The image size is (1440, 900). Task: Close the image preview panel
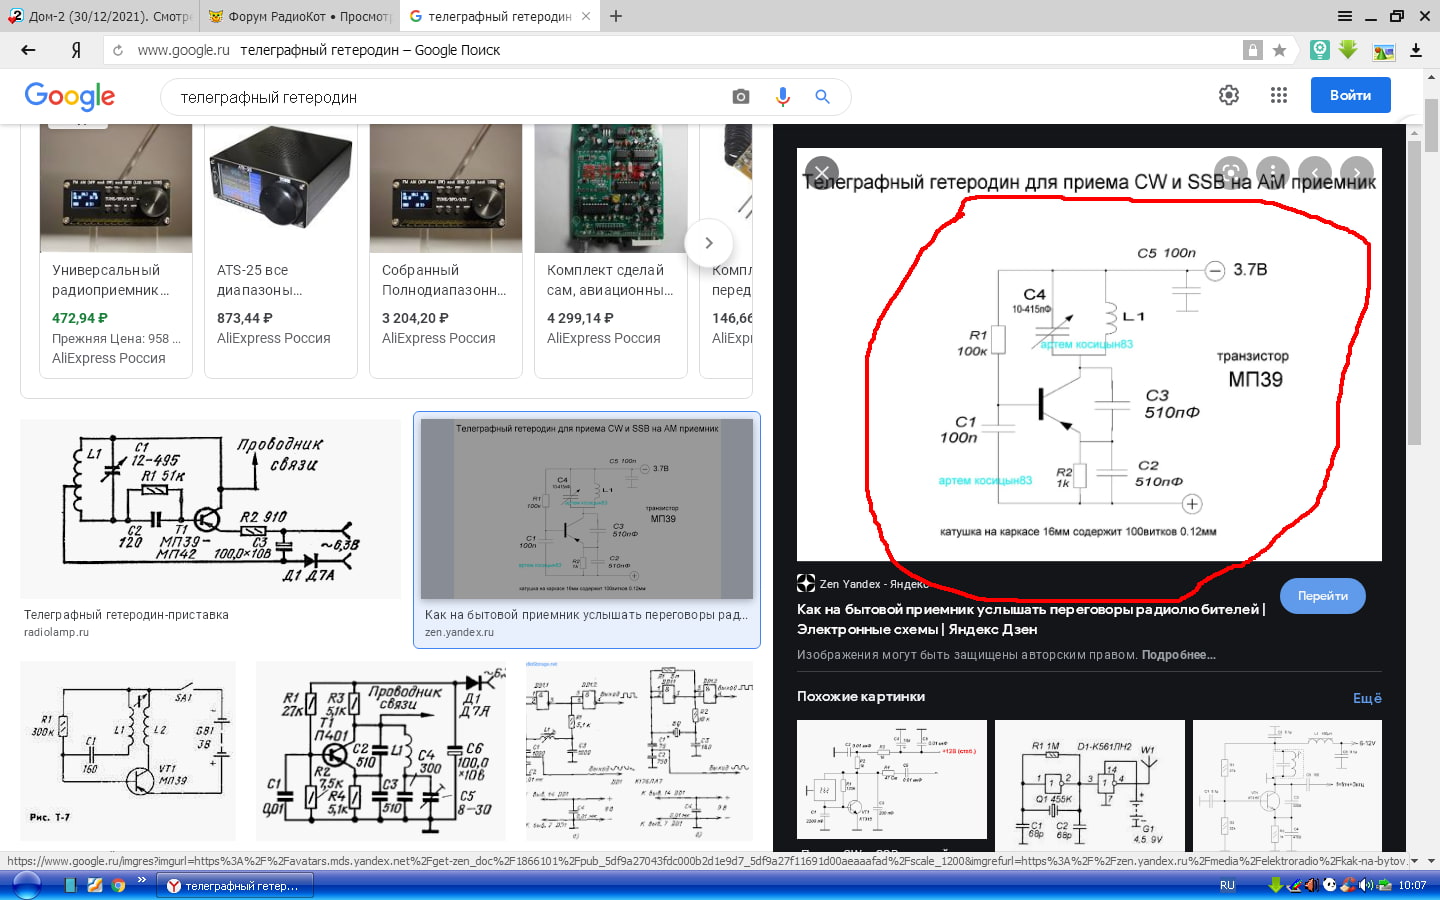click(821, 172)
